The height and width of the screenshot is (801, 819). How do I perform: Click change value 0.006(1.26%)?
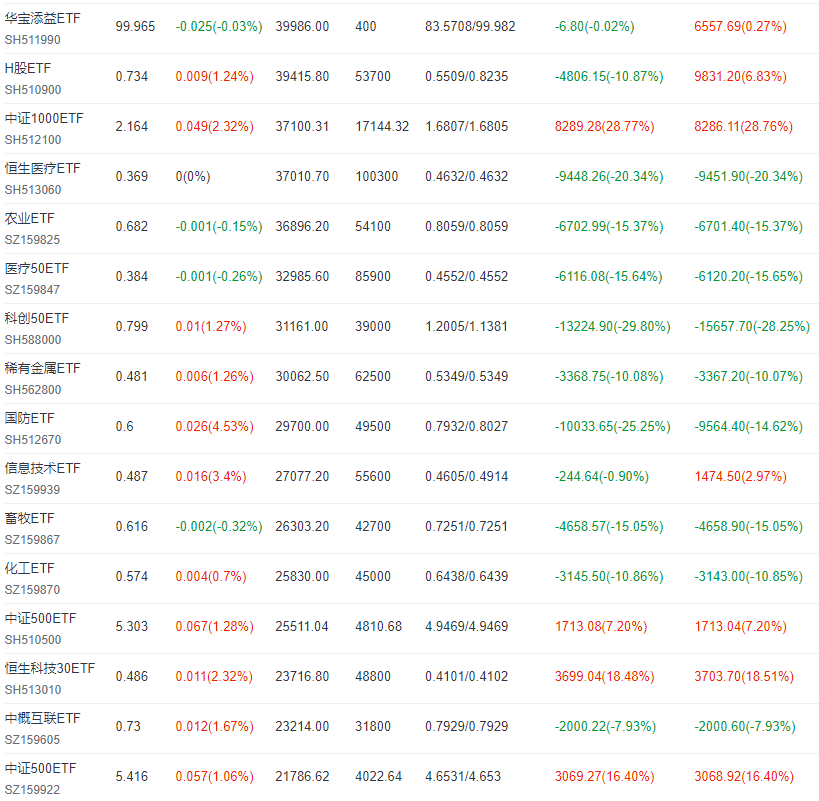tap(215, 376)
